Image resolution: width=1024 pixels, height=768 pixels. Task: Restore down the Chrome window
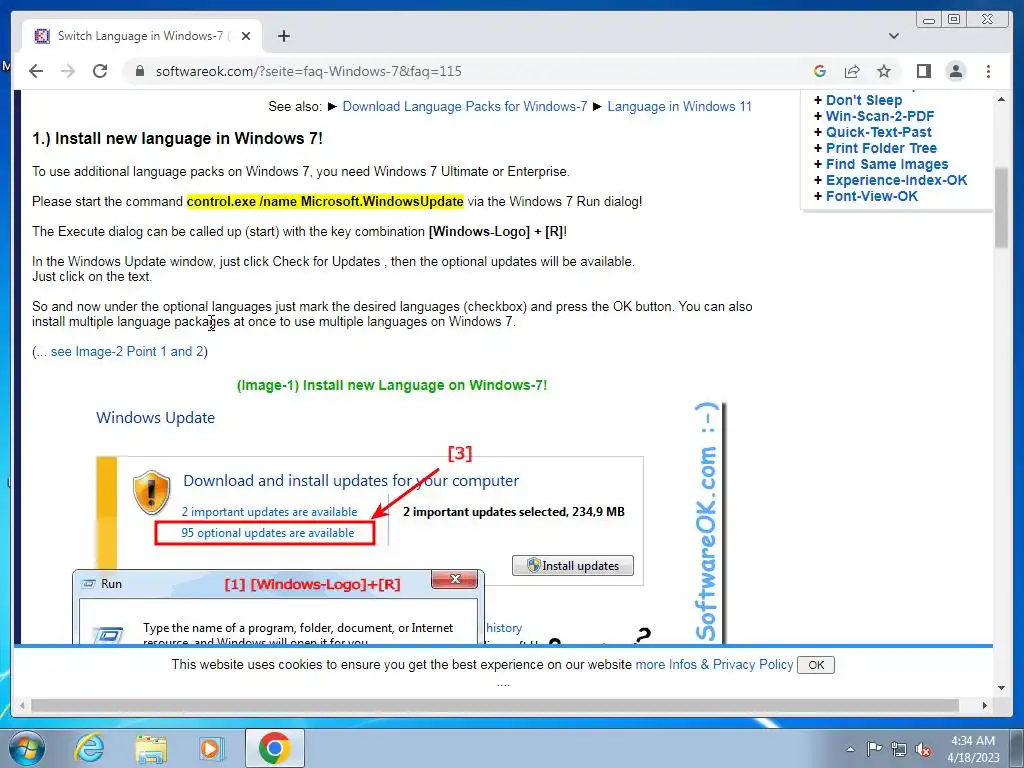click(x=953, y=20)
